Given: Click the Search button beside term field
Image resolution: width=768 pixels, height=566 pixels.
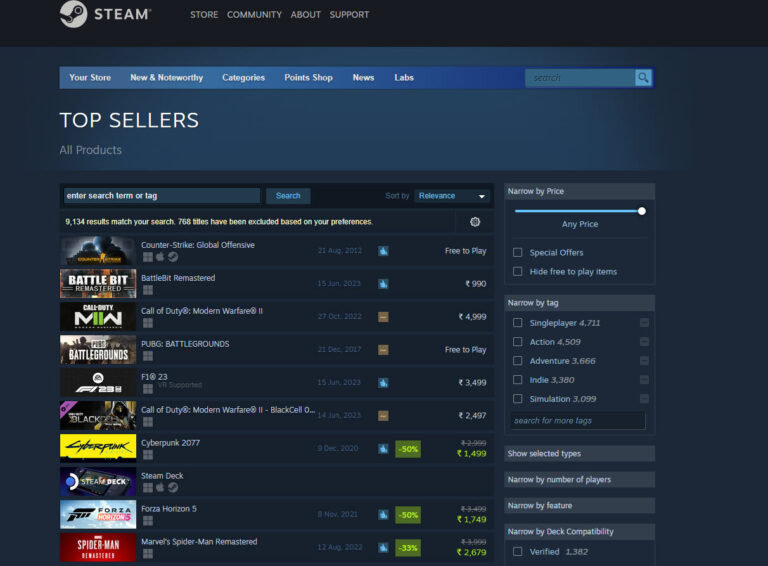Looking at the screenshot, I should [x=288, y=196].
